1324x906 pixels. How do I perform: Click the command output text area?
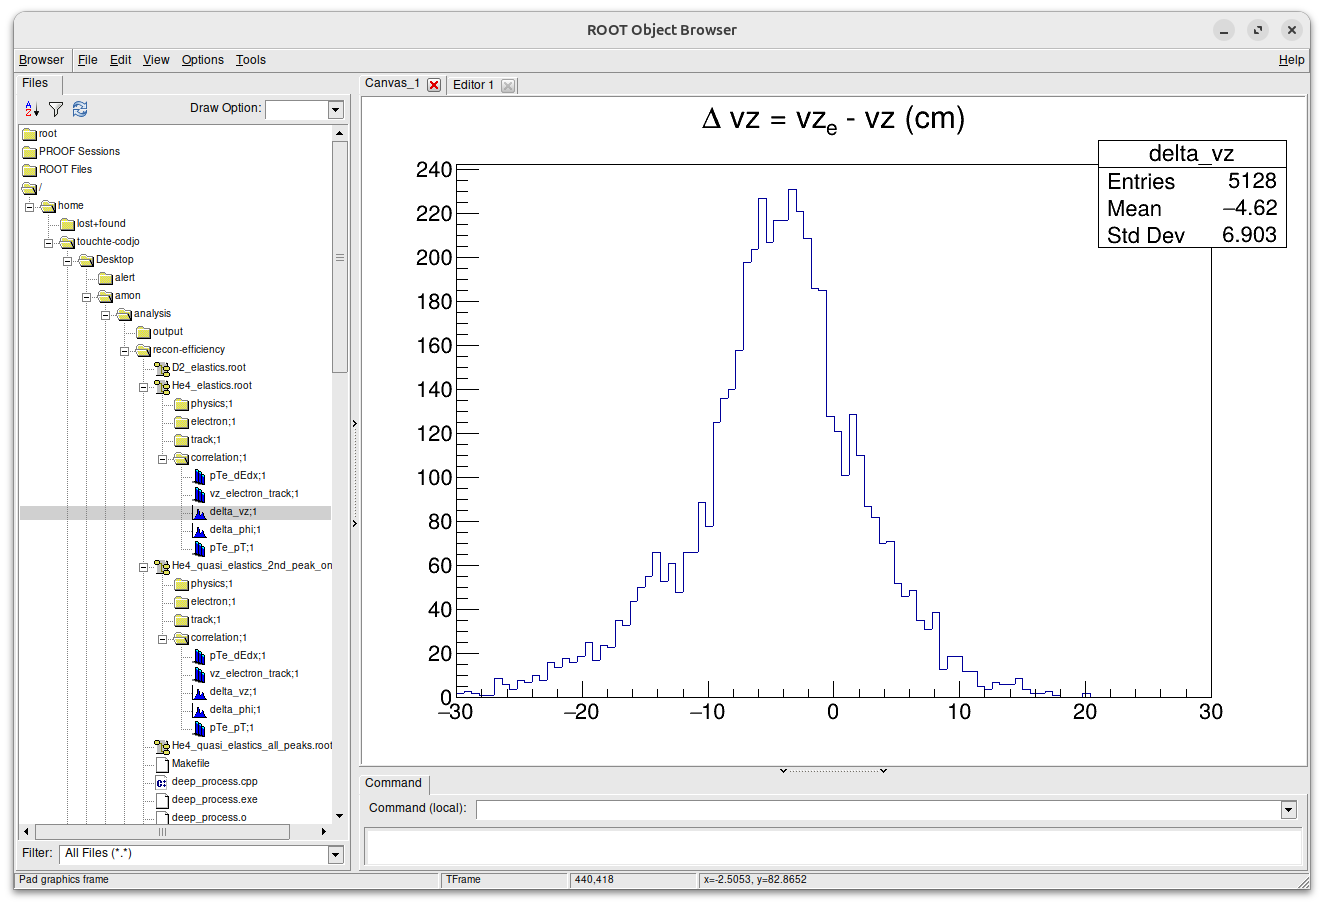click(x=834, y=846)
